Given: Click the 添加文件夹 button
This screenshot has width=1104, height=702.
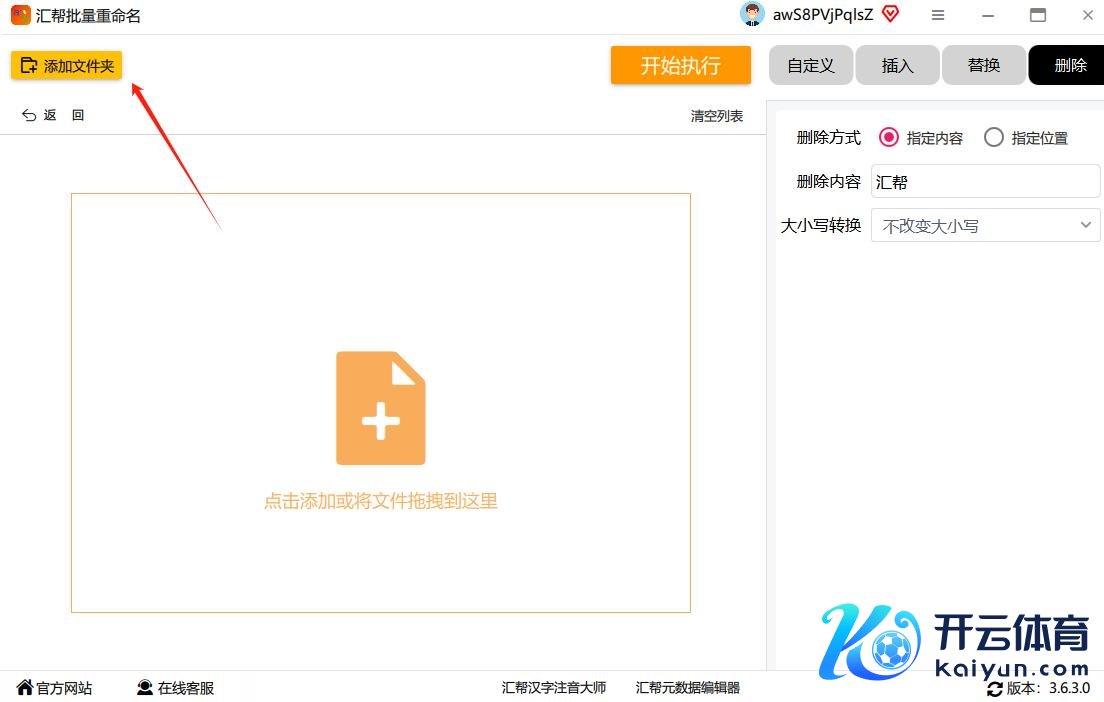Looking at the screenshot, I should pos(66,66).
